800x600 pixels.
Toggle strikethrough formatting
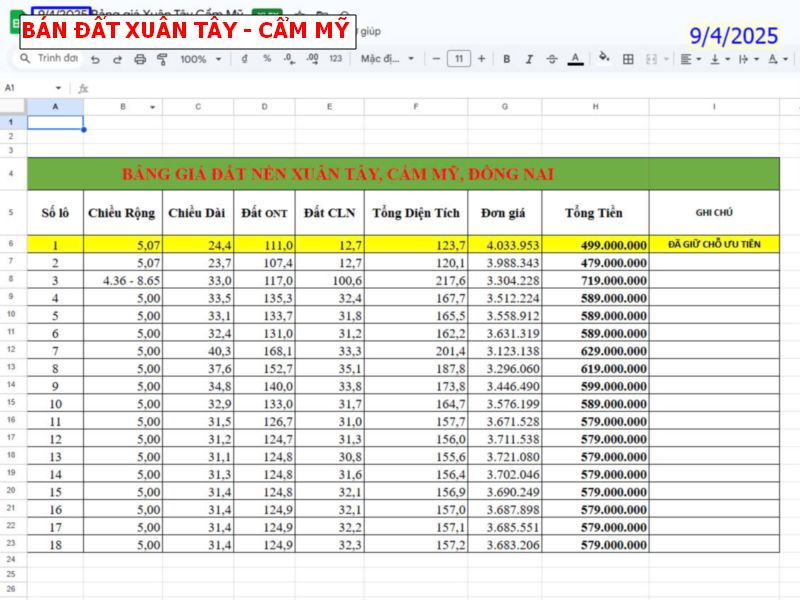point(552,59)
